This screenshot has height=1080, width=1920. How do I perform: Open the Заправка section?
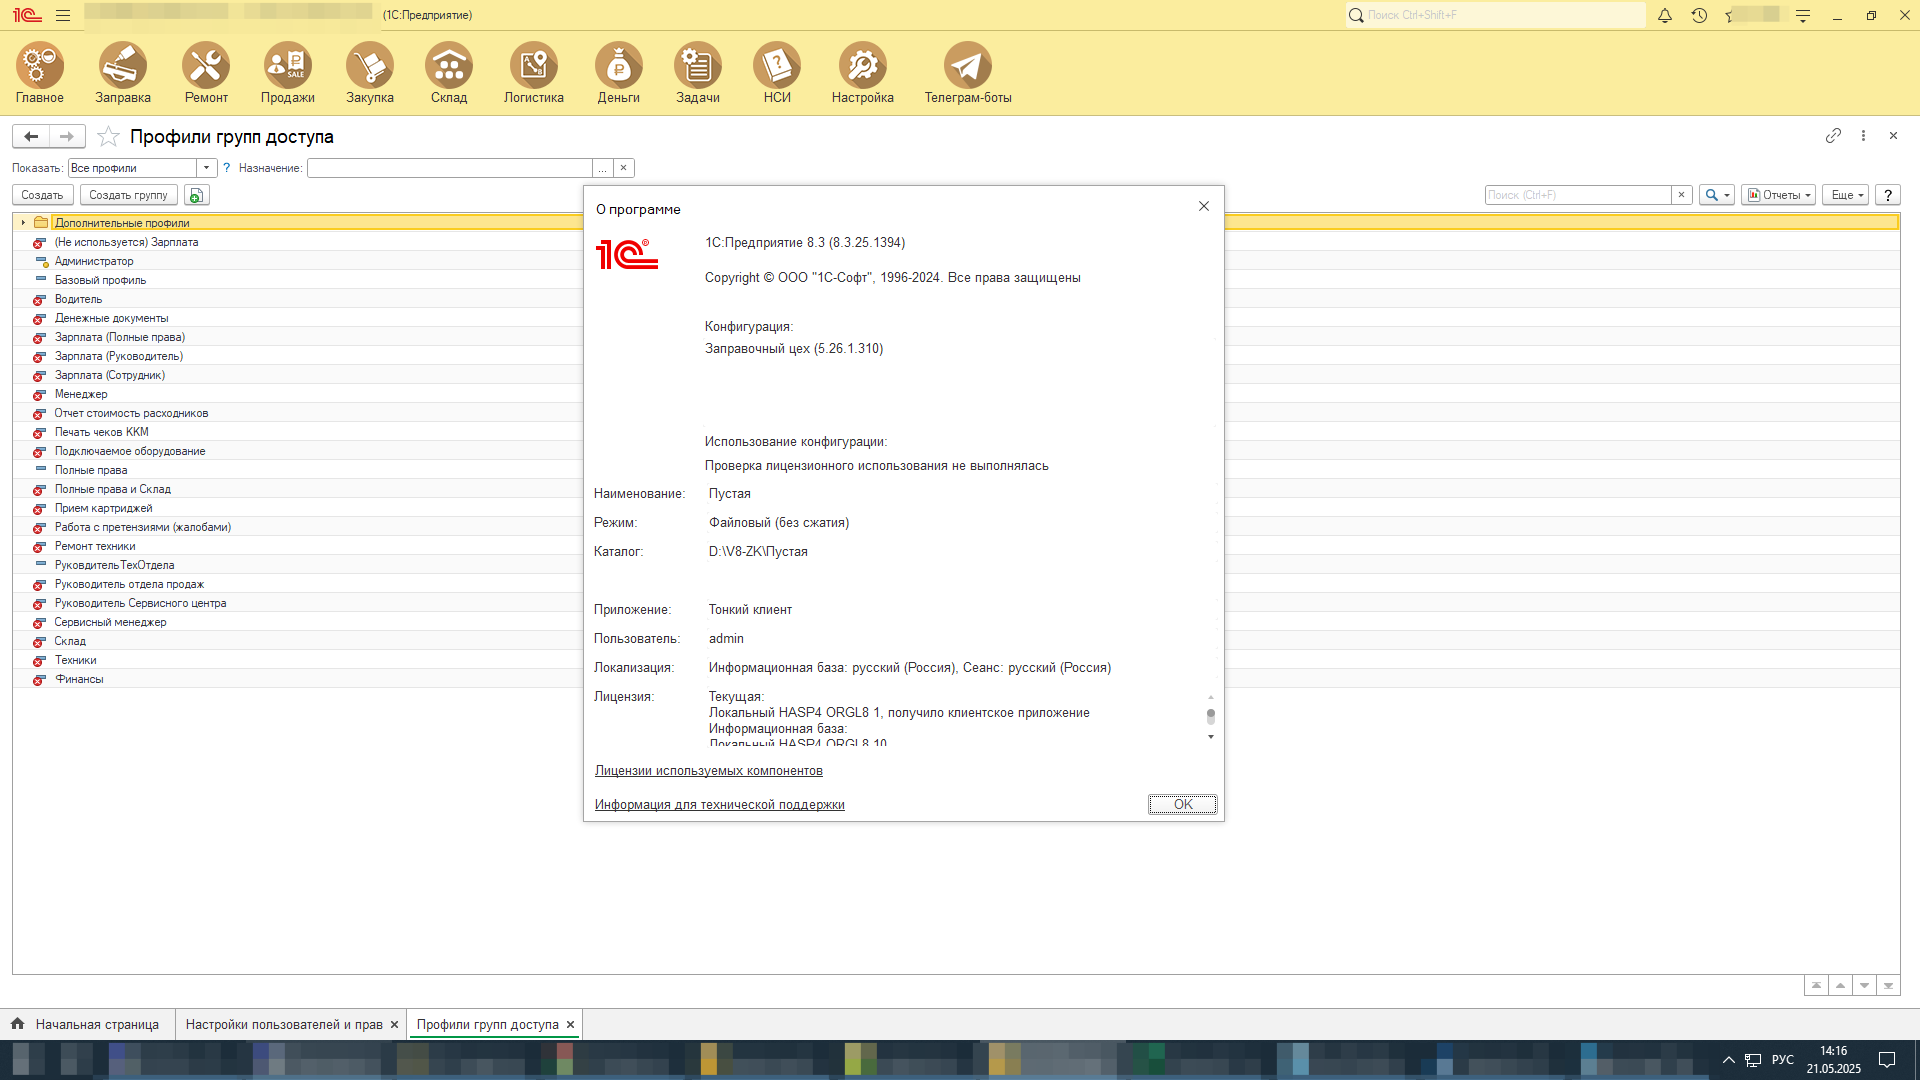pos(123,74)
